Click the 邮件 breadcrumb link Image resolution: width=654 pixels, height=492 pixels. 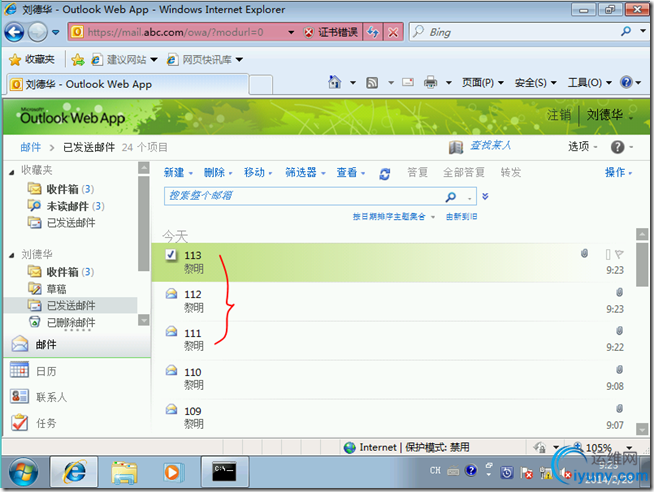click(30, 147)
